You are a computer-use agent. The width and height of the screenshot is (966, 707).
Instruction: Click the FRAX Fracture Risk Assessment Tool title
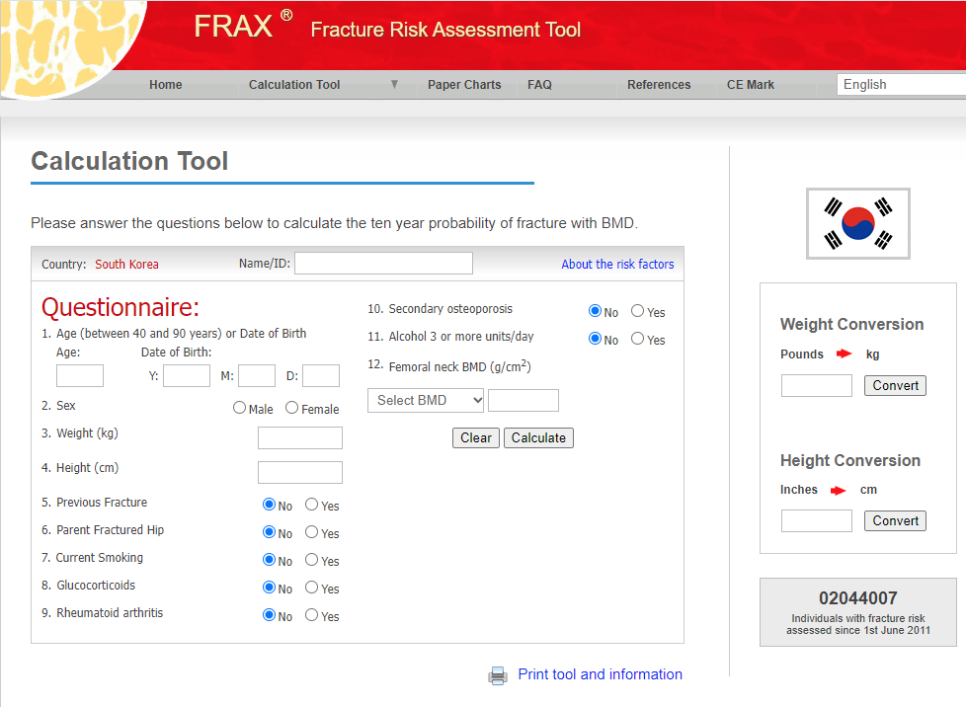[x=387, y=27]
